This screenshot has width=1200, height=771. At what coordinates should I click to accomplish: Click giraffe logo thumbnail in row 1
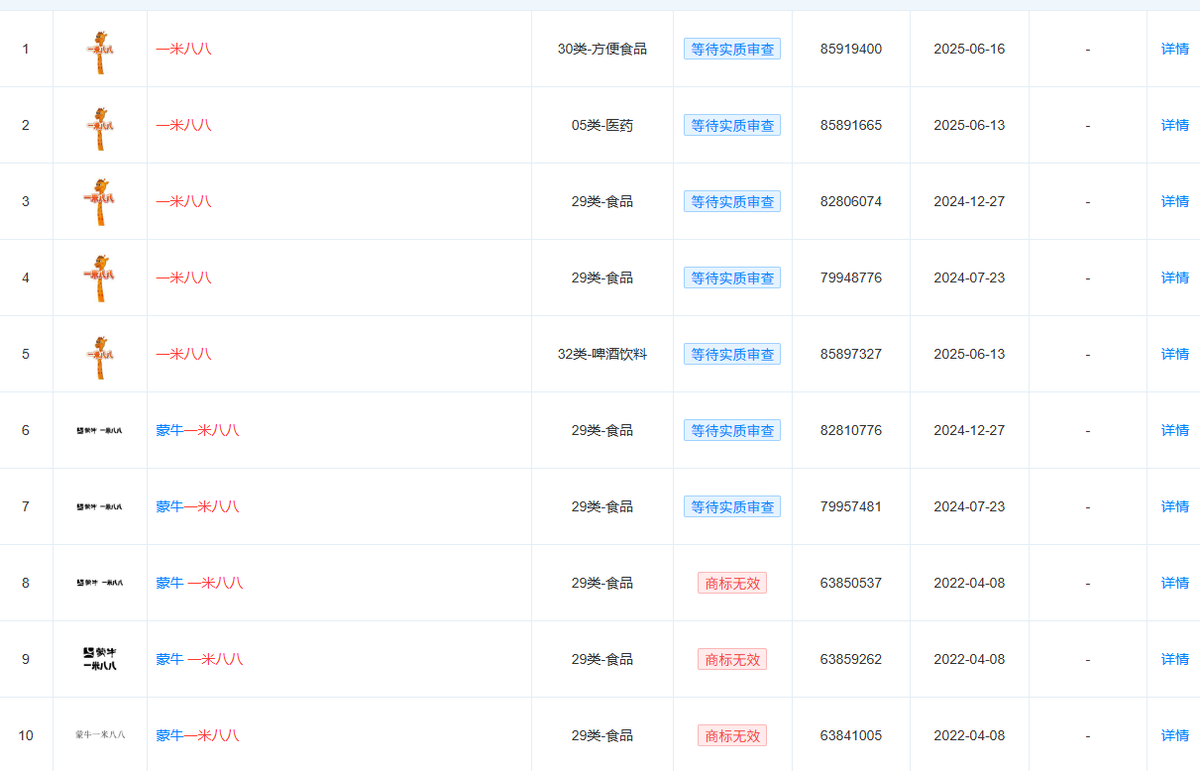(100, 50)
